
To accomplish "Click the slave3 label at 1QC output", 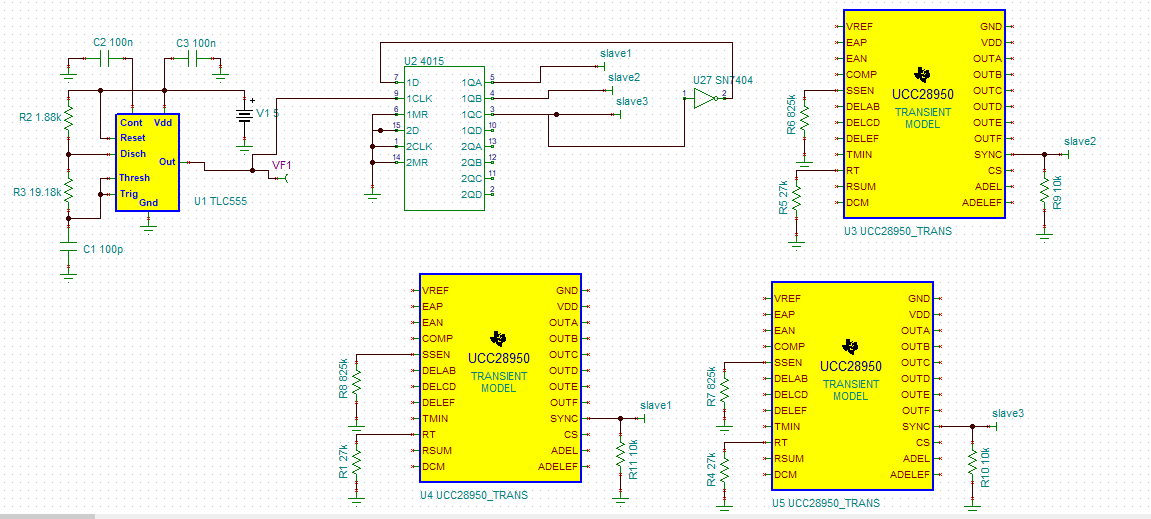I will tap(632, 101).
